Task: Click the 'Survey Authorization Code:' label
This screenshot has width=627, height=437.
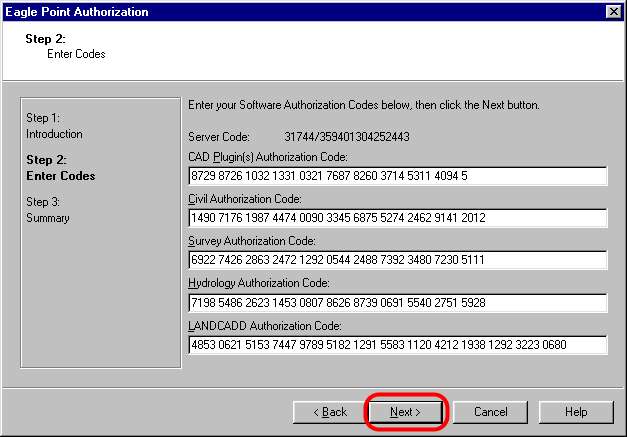Action: click(x=252, y=241)
